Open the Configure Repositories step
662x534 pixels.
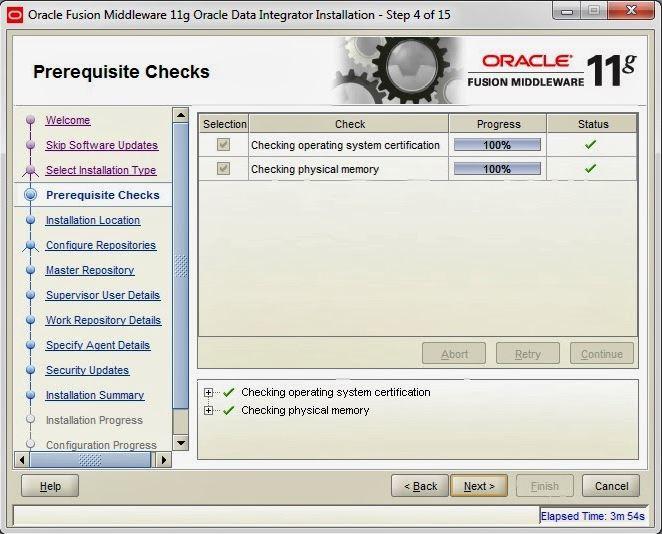pos(101,245)
